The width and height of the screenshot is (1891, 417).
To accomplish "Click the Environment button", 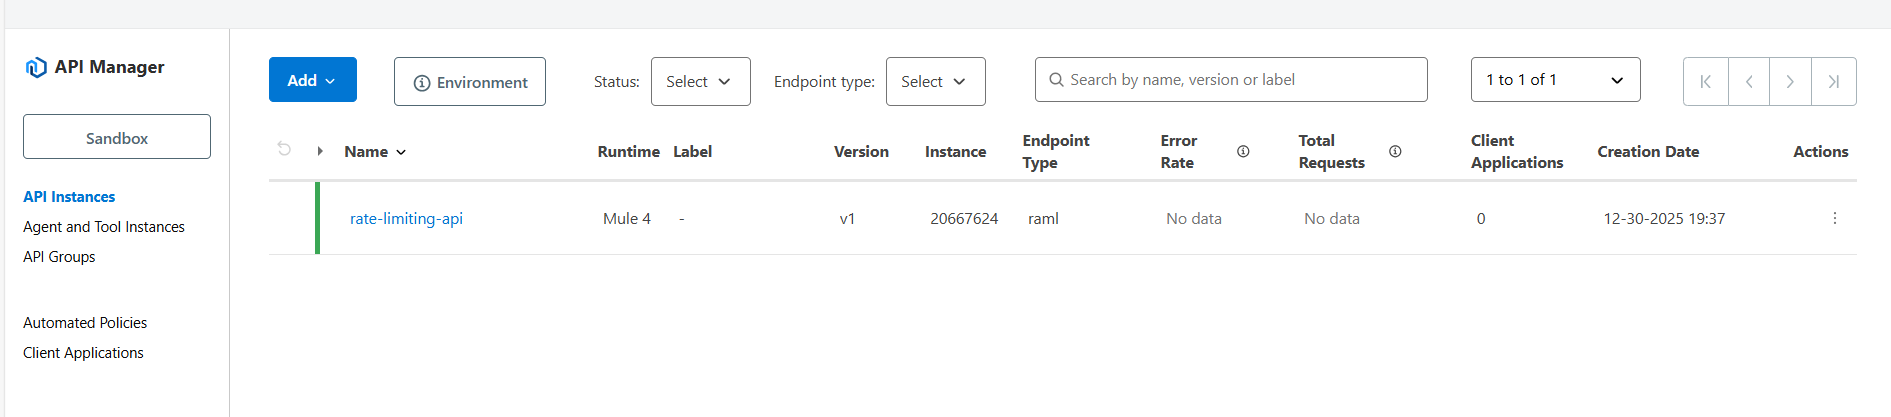I will 470,82.
